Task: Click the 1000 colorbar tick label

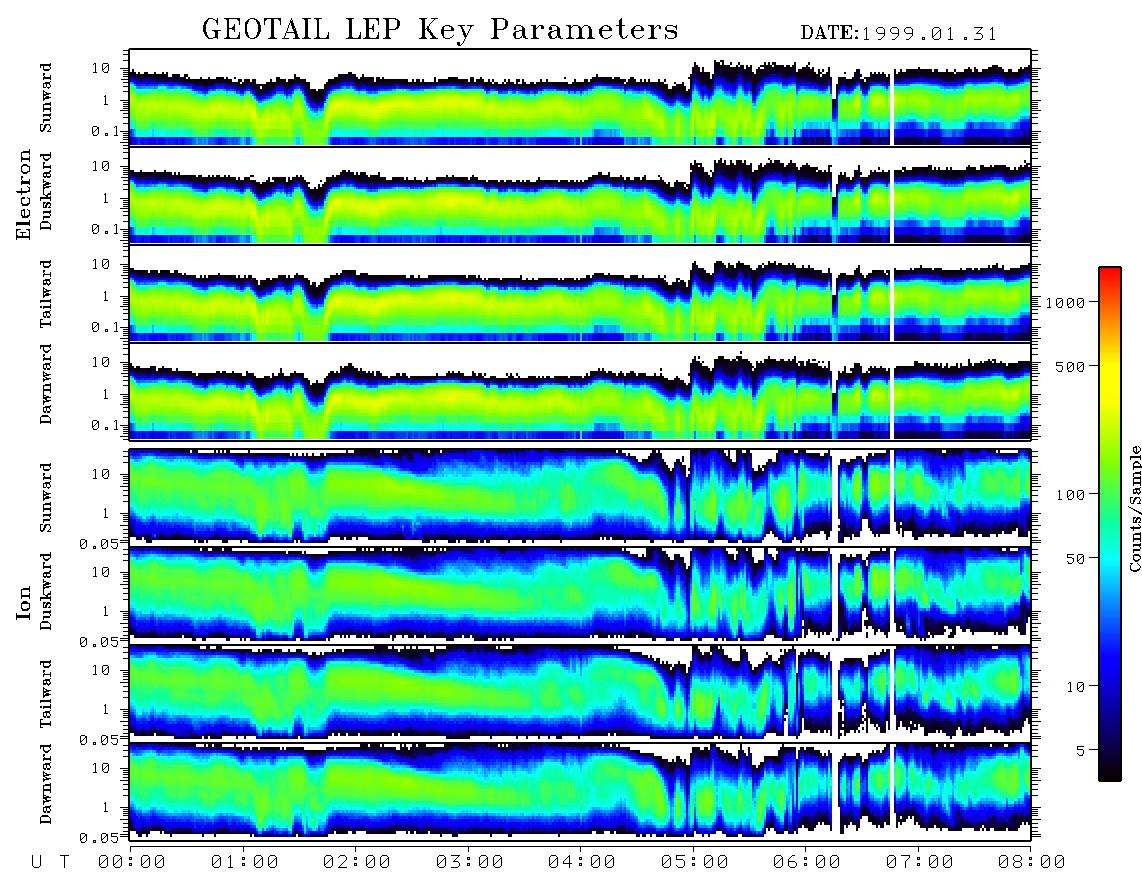Action: coord(1066,302)
